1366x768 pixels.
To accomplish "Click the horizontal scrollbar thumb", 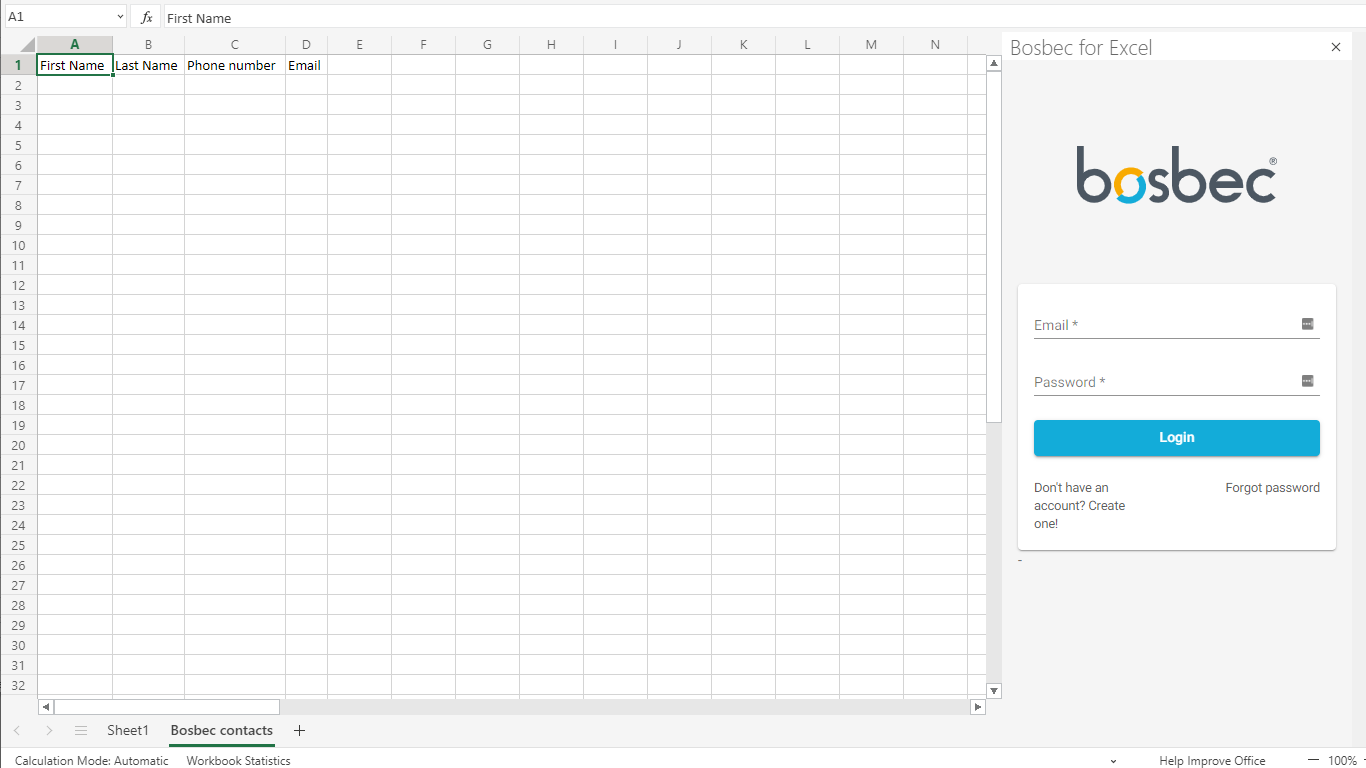I will [x=166, y=707].
